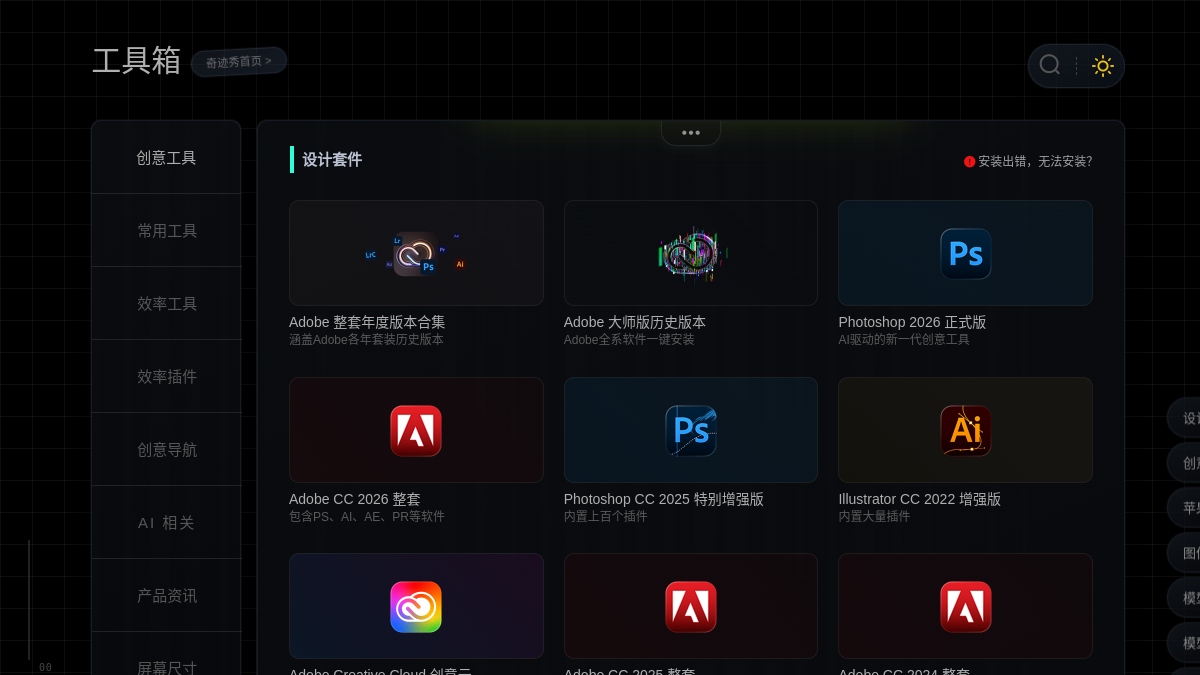Click the subtitle AI驱动的新一代创意工具

904,340
